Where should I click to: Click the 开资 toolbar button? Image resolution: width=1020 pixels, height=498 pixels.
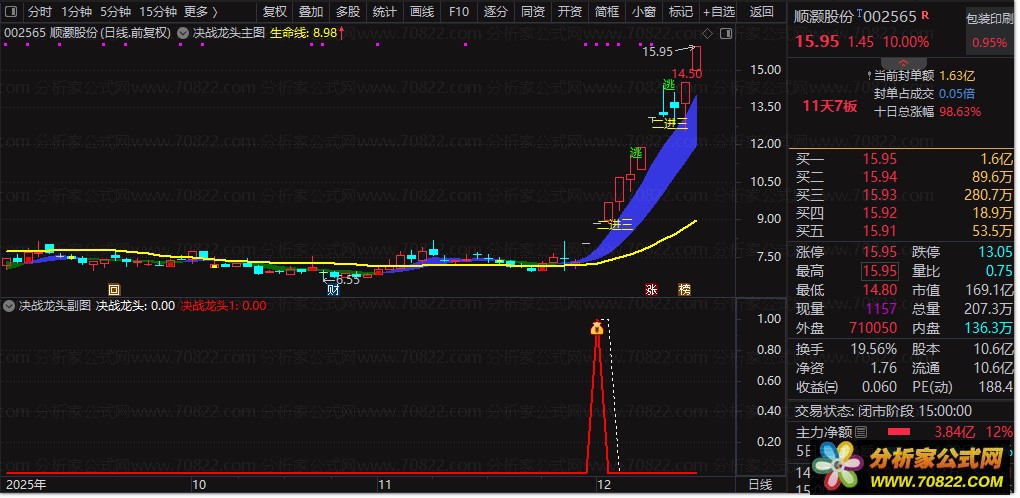pyautogui.click(x=570, y=12)
